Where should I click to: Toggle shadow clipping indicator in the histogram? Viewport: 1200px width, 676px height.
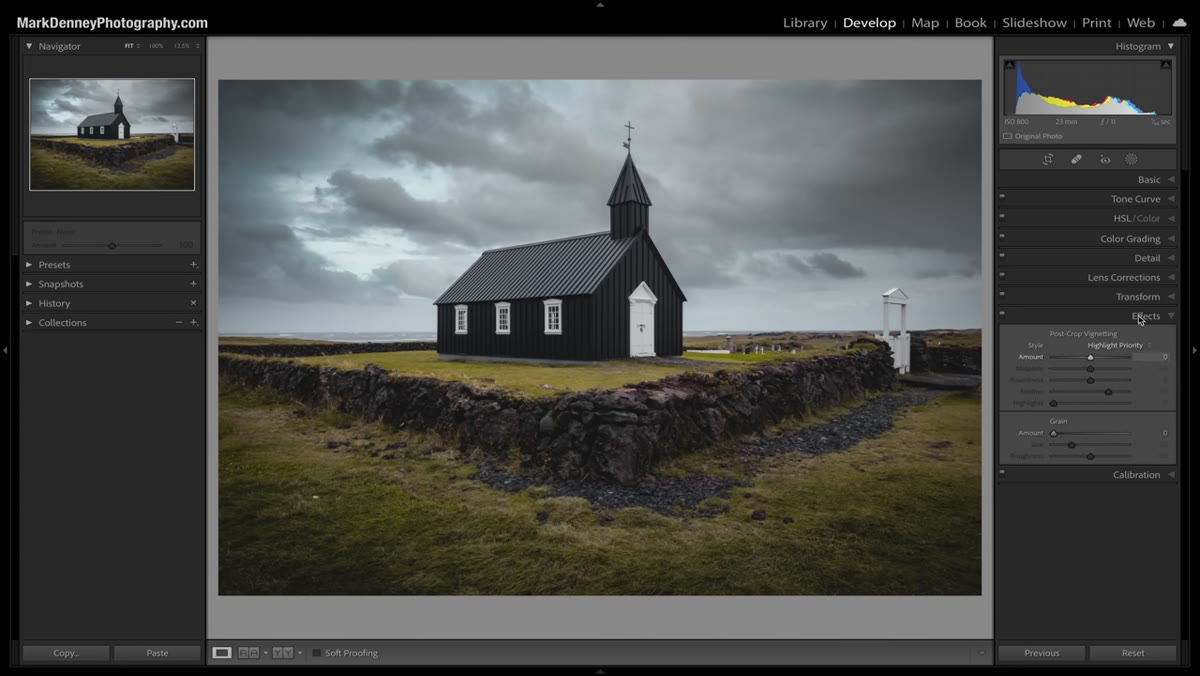click(x=1009, y=65)
